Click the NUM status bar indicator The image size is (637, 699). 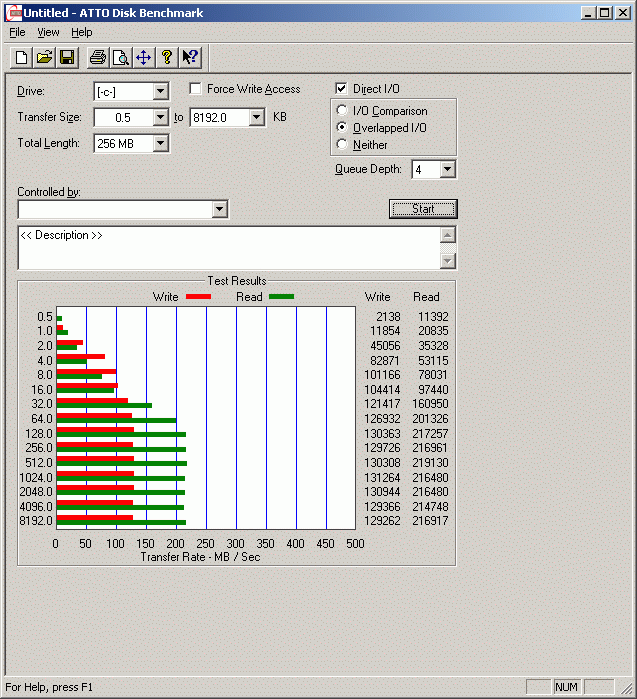(567, 687)
